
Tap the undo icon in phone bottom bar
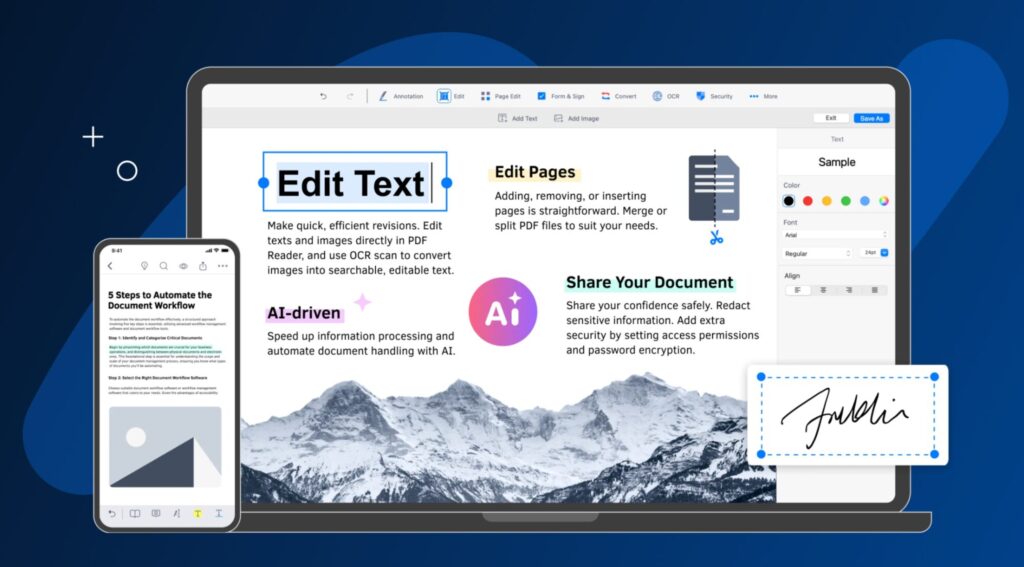point(112,513)
